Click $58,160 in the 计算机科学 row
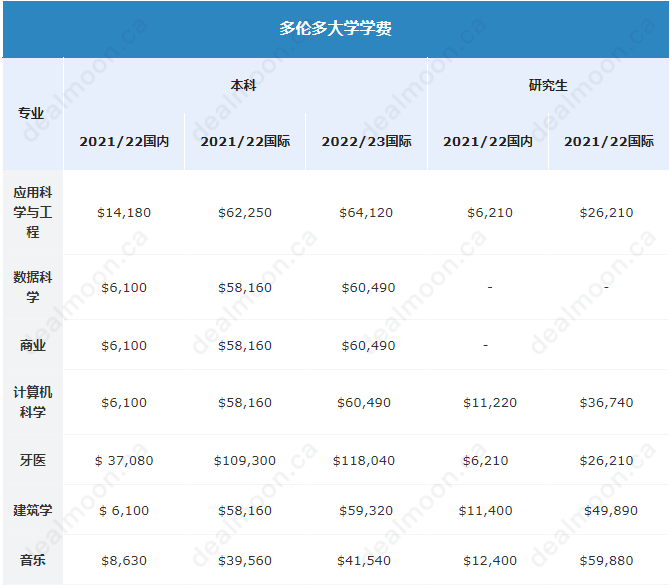The width and height of the screenshot is (670, 588). pos(245,403)
